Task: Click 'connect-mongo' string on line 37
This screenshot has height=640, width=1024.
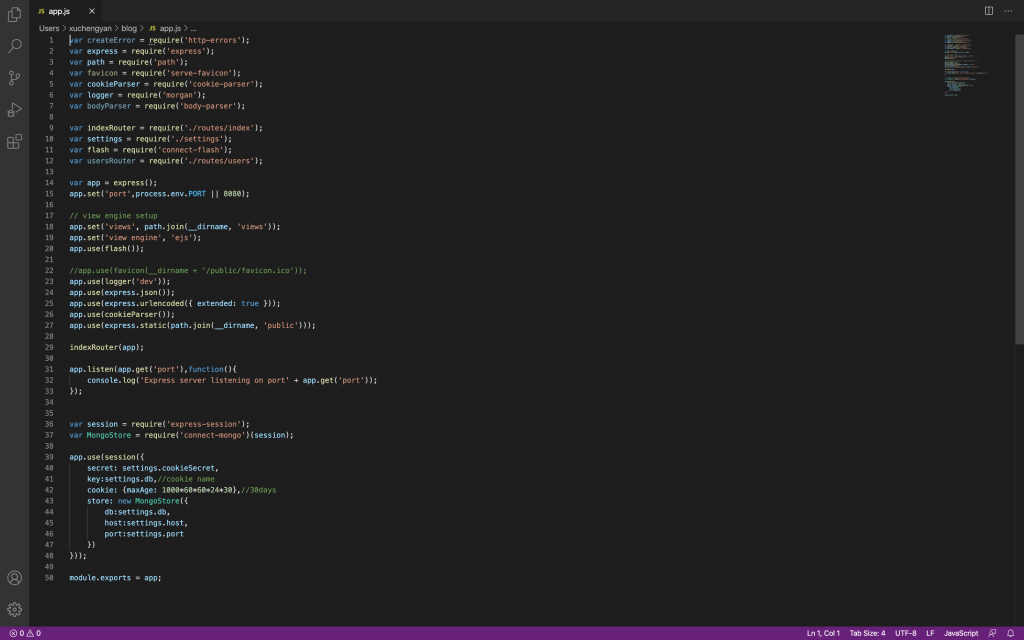Action: (x=212, y=435)
